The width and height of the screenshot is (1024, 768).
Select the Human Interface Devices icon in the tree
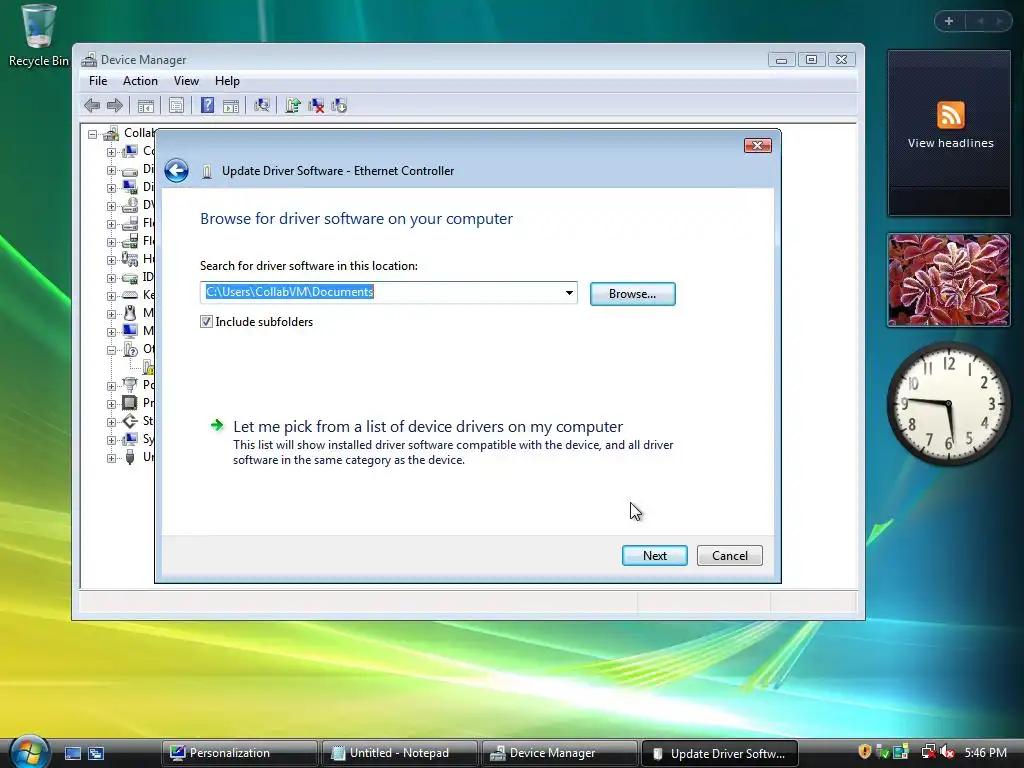(x=130, y=259)
